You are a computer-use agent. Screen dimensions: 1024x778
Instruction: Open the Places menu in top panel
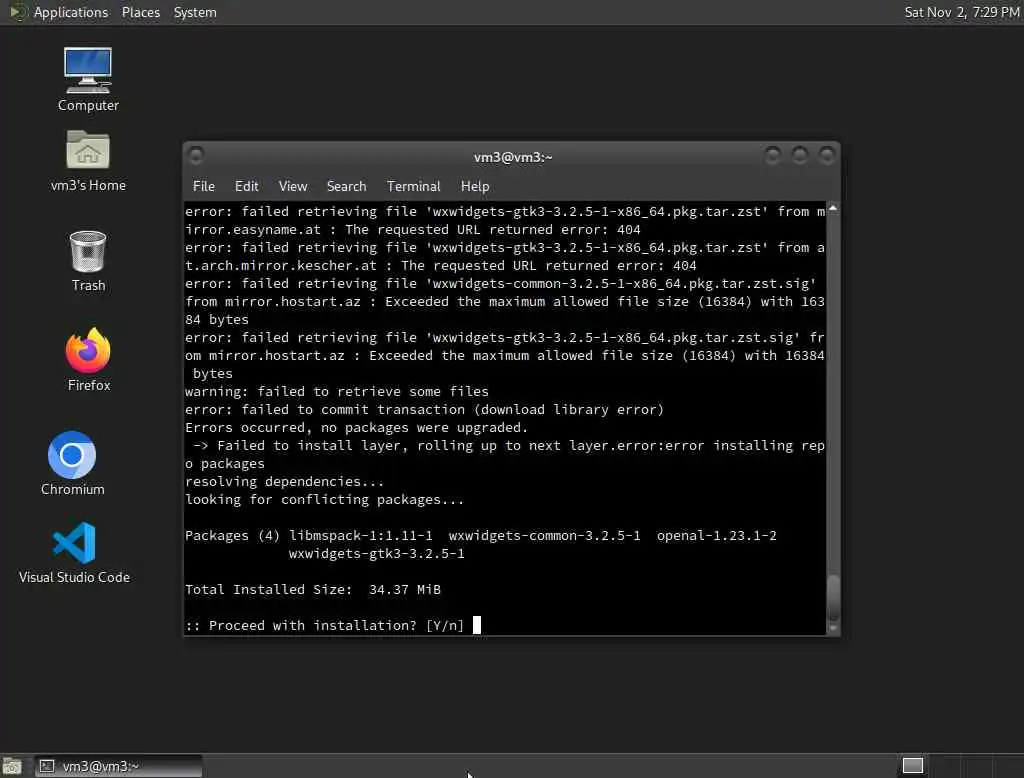[140, 12]
